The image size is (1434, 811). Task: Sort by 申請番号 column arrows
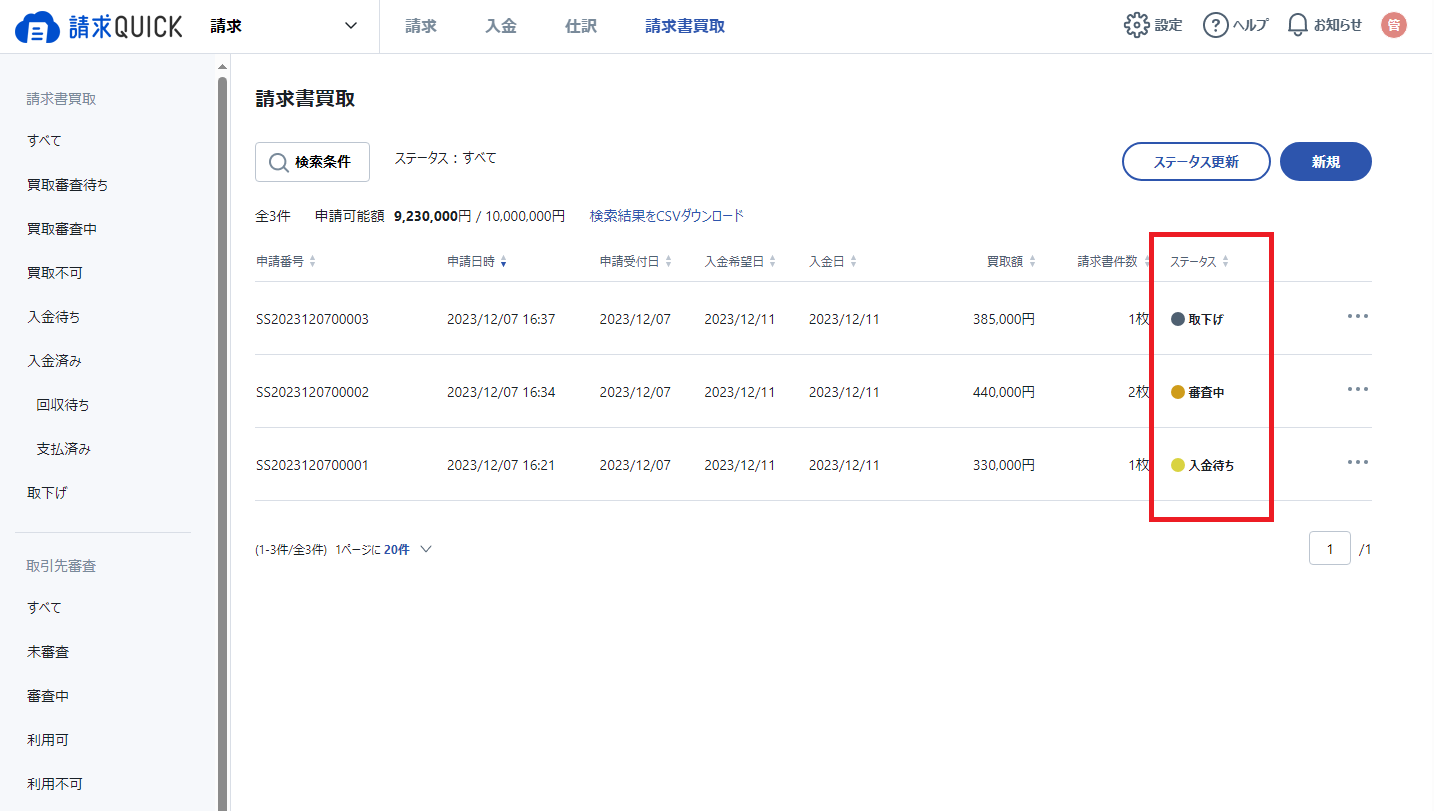pyautogui.click(x=312, y=262)
